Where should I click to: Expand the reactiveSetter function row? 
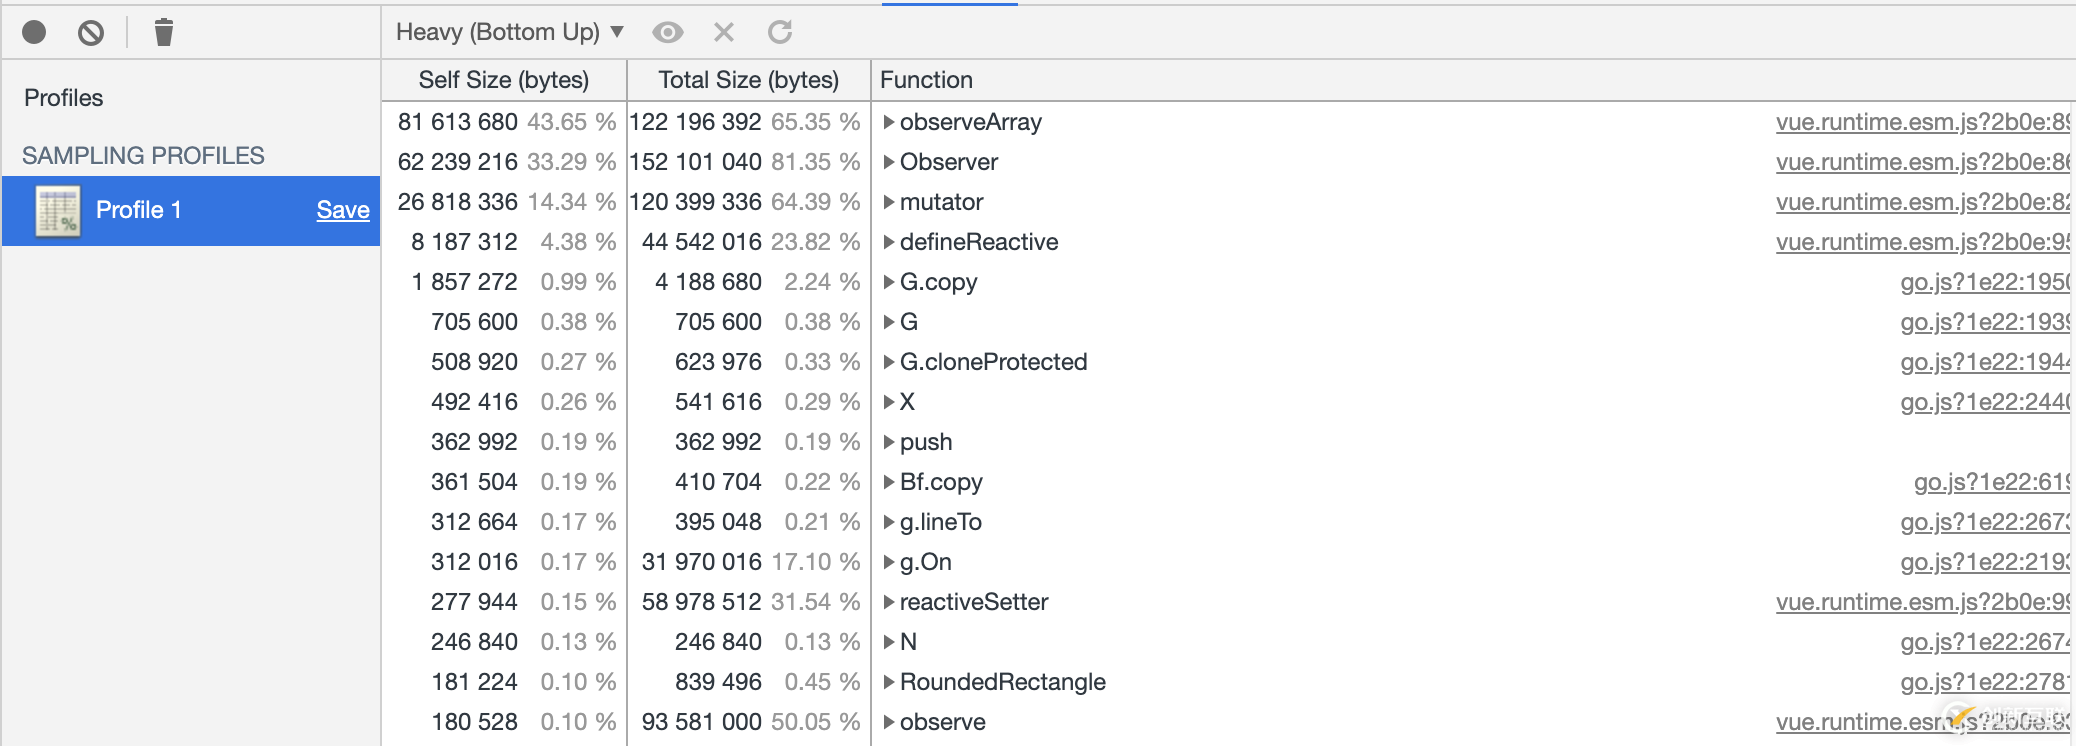tap(888, 602)
